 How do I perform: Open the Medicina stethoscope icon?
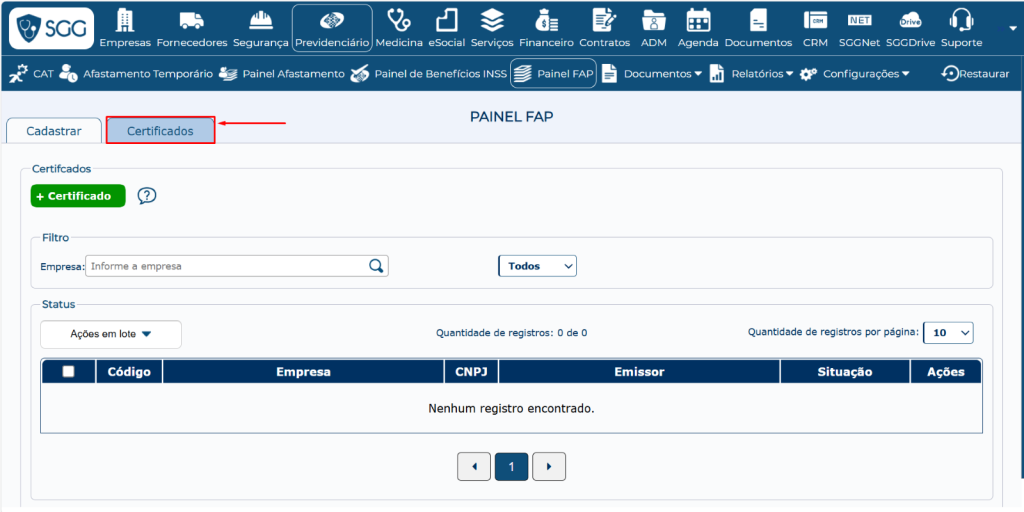coord(399,21)
